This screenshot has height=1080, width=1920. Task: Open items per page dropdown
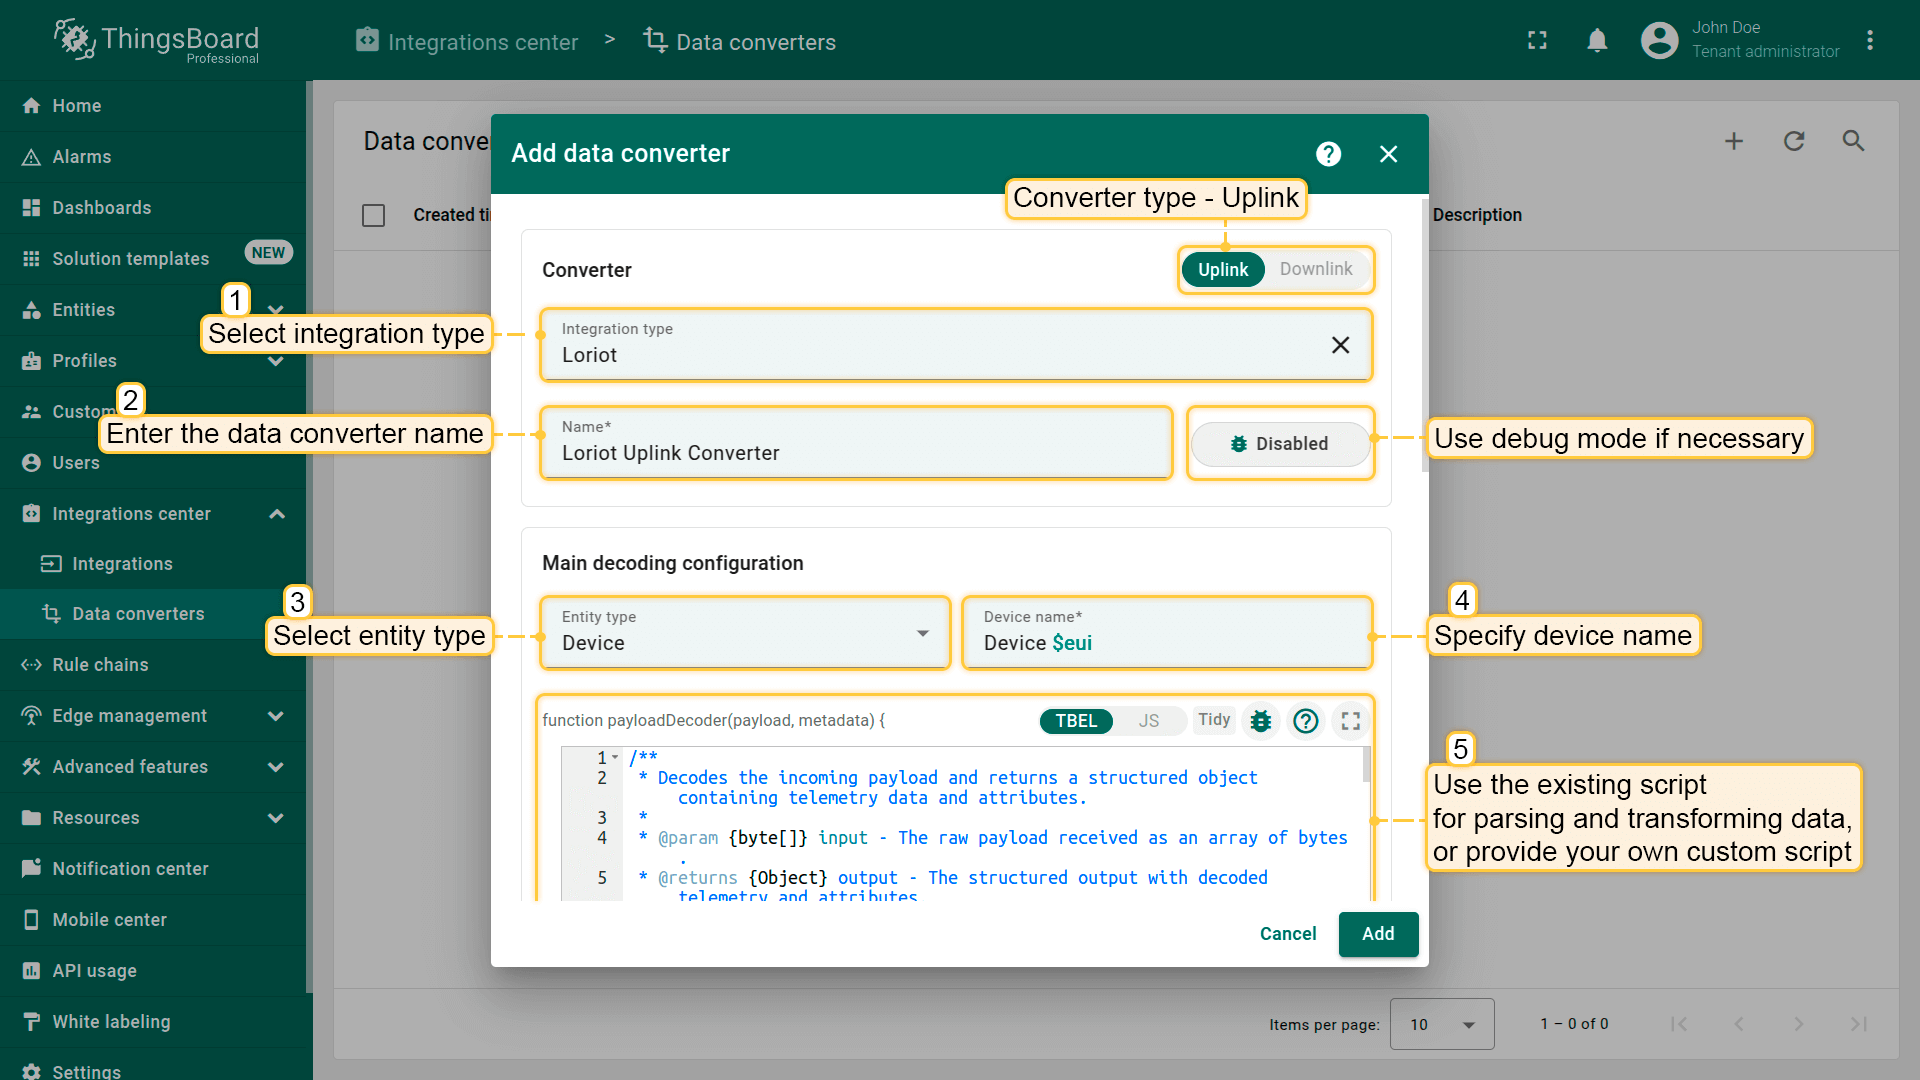coord(1441,1024)
